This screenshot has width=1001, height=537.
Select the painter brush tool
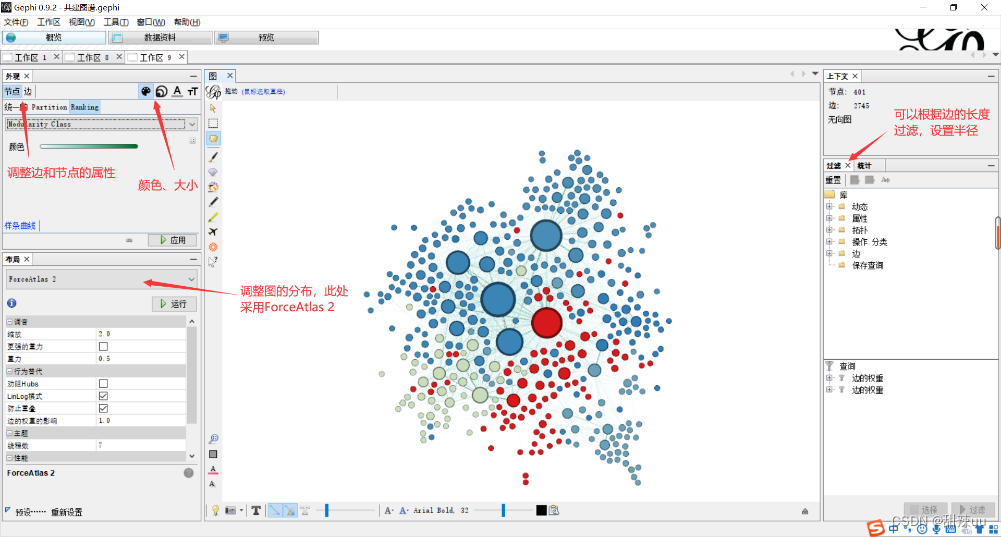[x=213, y=156]
